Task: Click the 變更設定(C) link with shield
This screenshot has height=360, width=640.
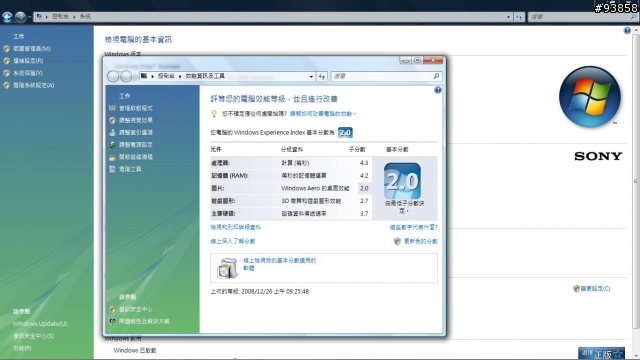Action: click(x=591, y=289)
